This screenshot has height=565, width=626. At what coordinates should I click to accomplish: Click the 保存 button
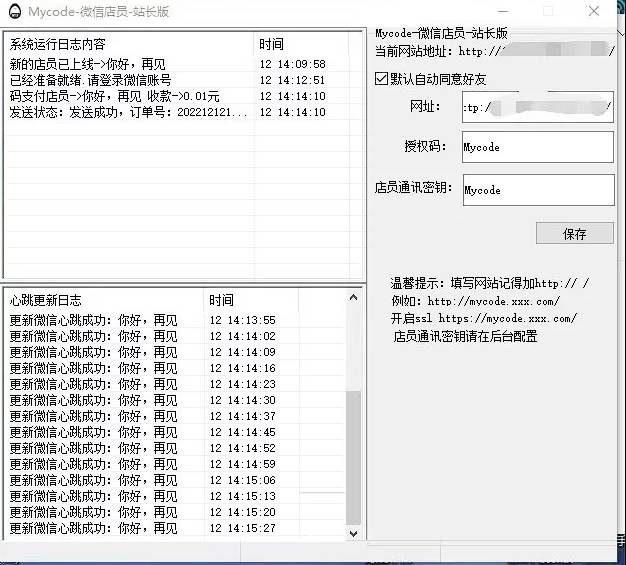coord(574,233)
